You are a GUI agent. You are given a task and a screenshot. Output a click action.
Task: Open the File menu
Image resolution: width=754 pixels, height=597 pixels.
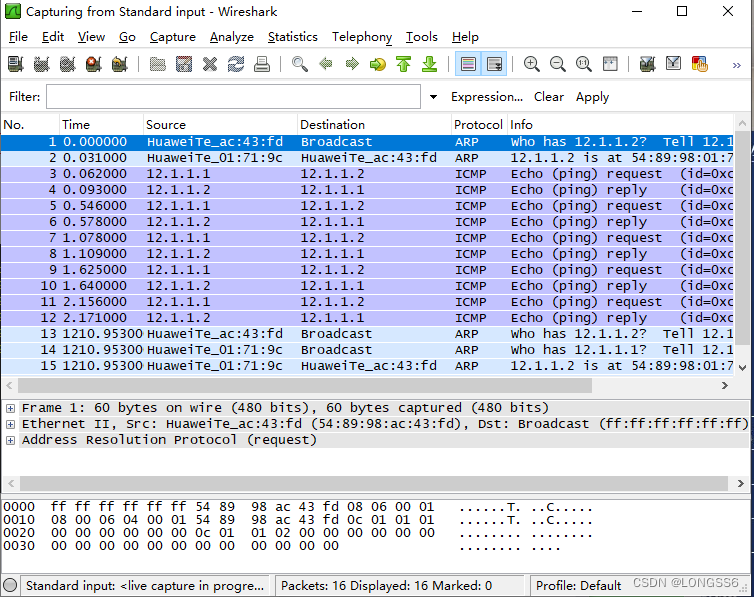[x=18, y=37]
